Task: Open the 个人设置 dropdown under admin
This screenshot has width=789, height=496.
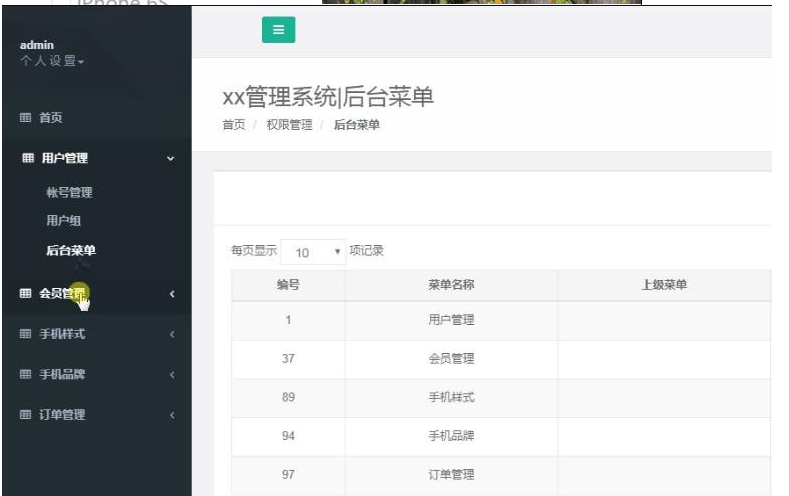Action: click(x=52, y=62)
